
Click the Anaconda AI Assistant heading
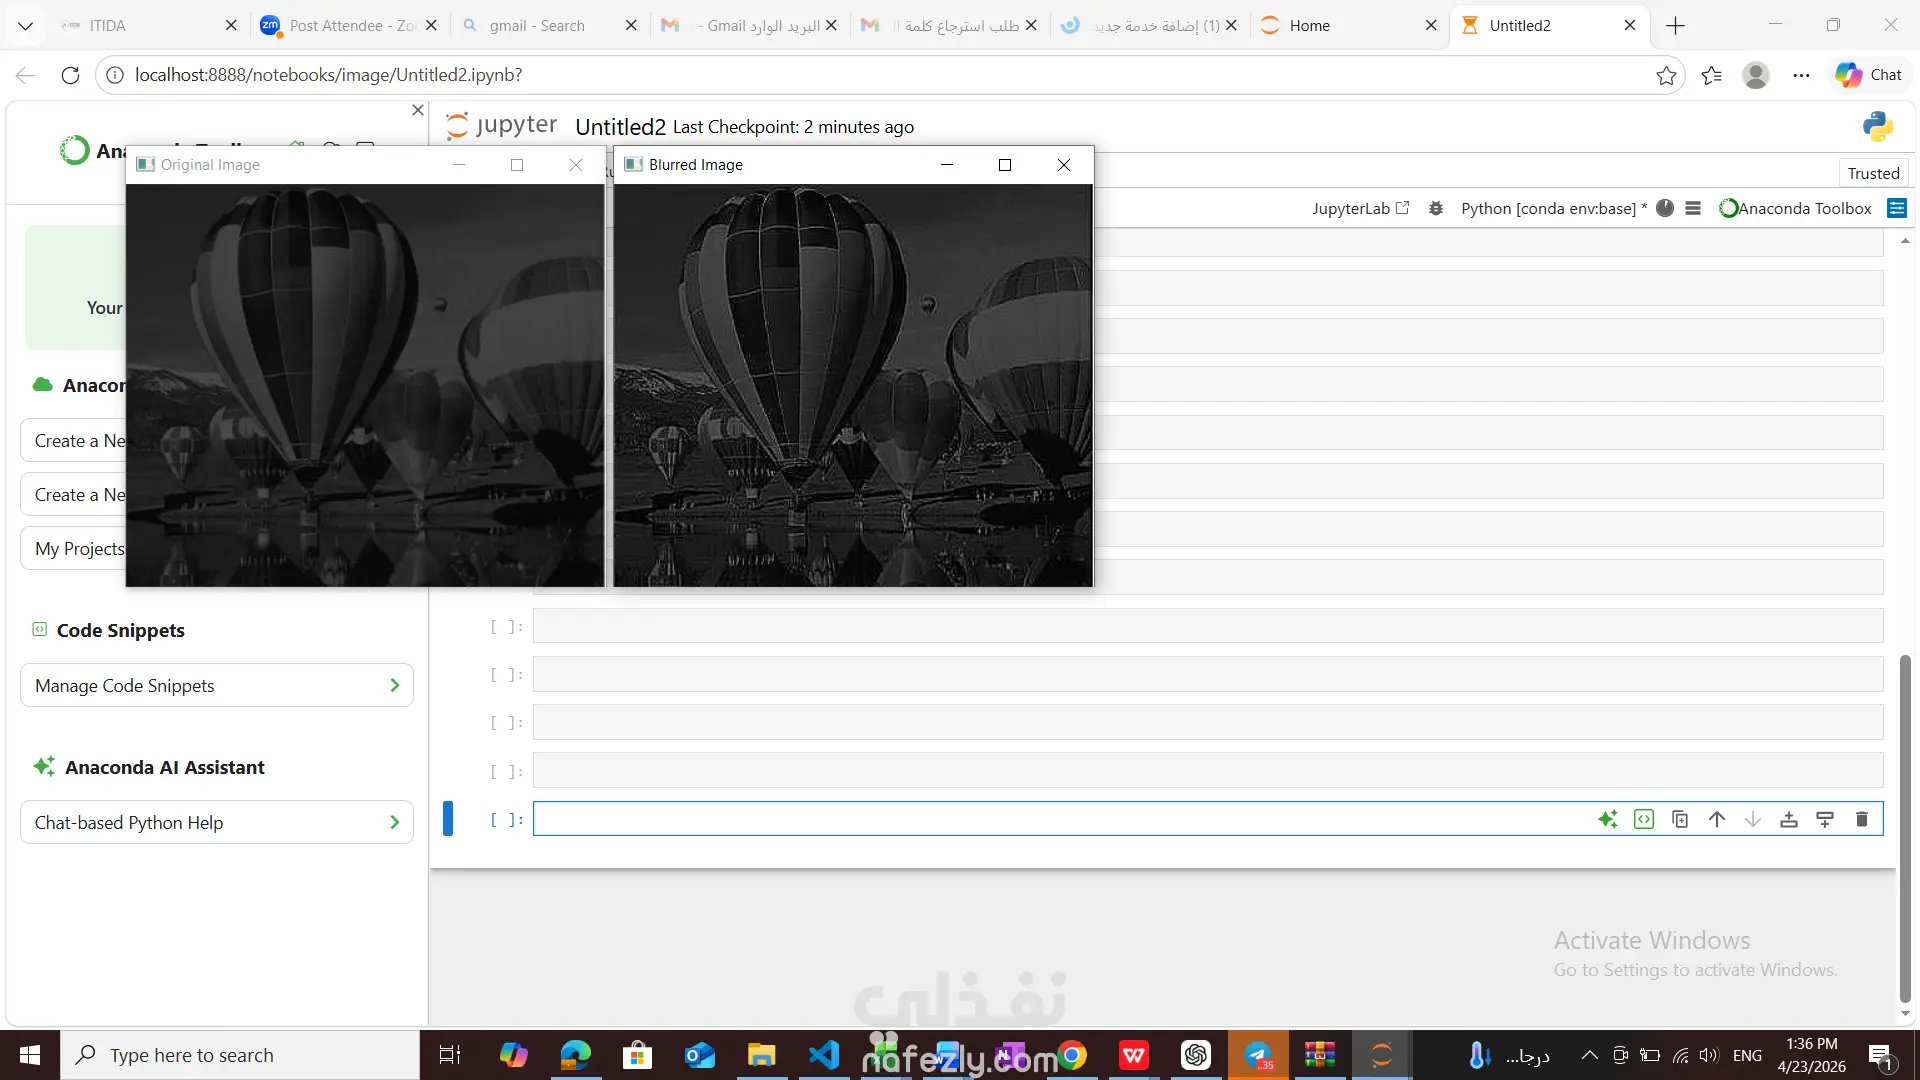165,768
